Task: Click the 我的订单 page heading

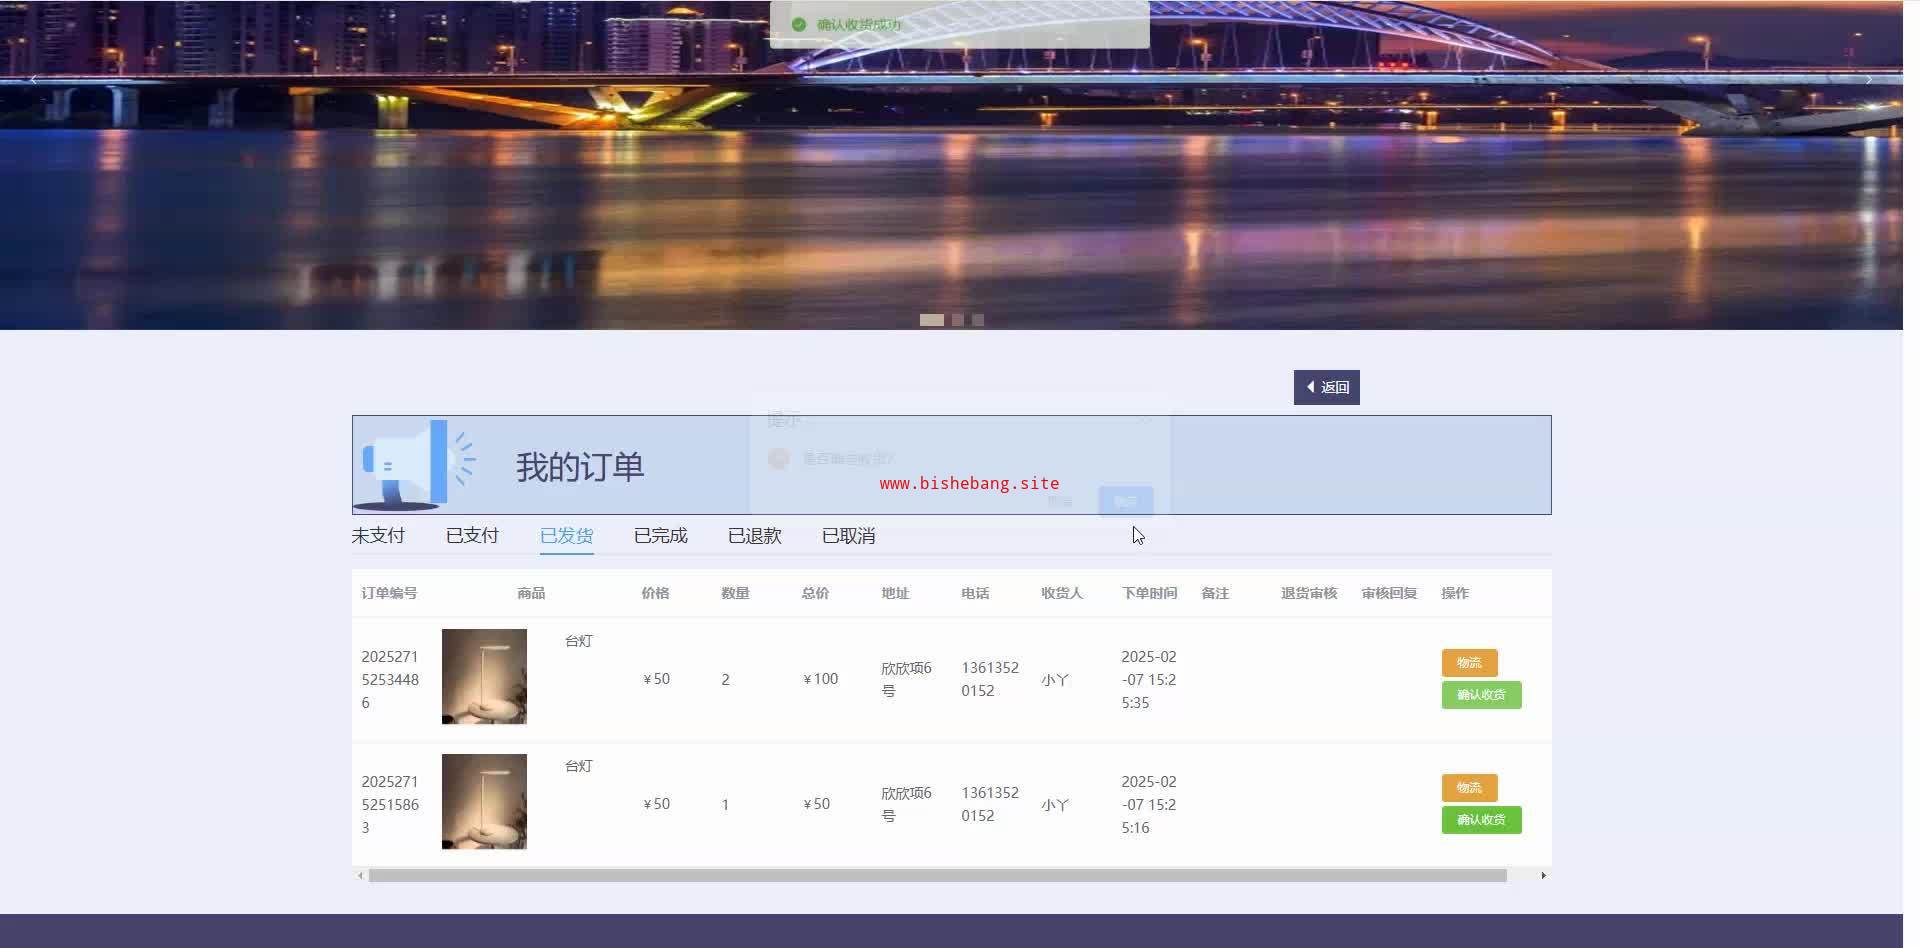Action: coord(580,467)
